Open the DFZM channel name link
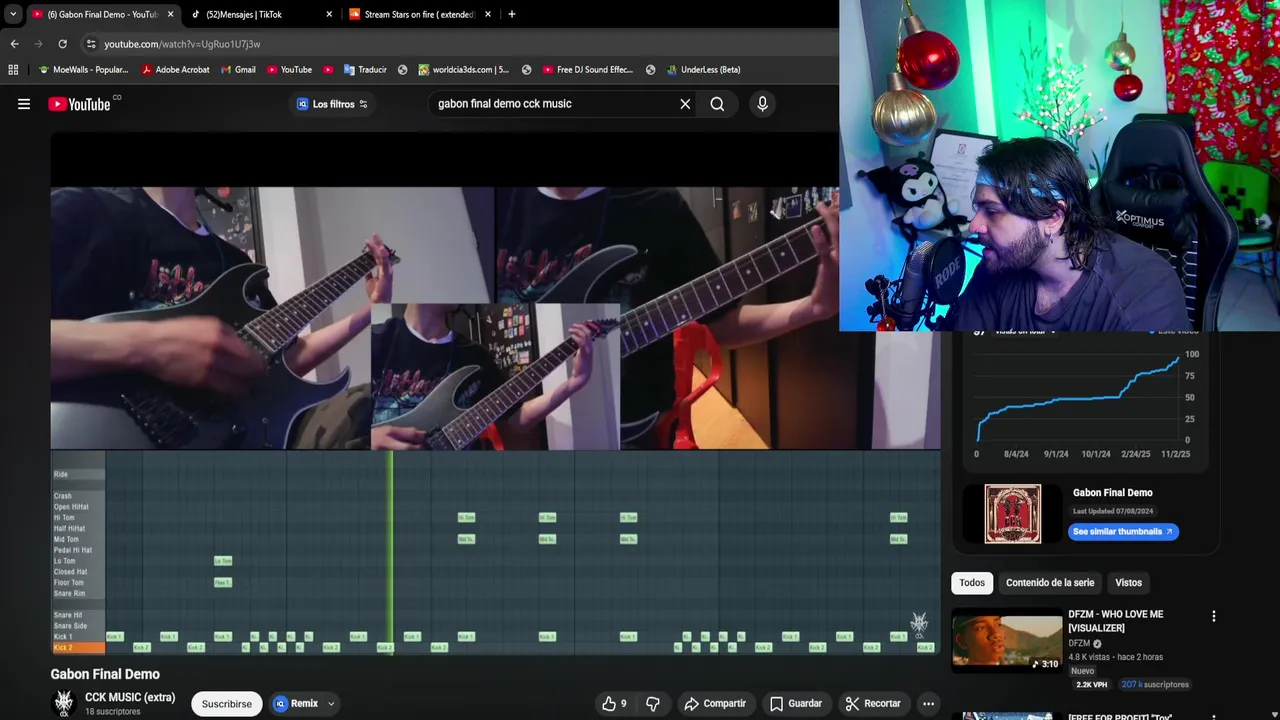Image resolution: width=1280 pixels, height=720 pixels. pyautogui.click(x=1079, y=644)
